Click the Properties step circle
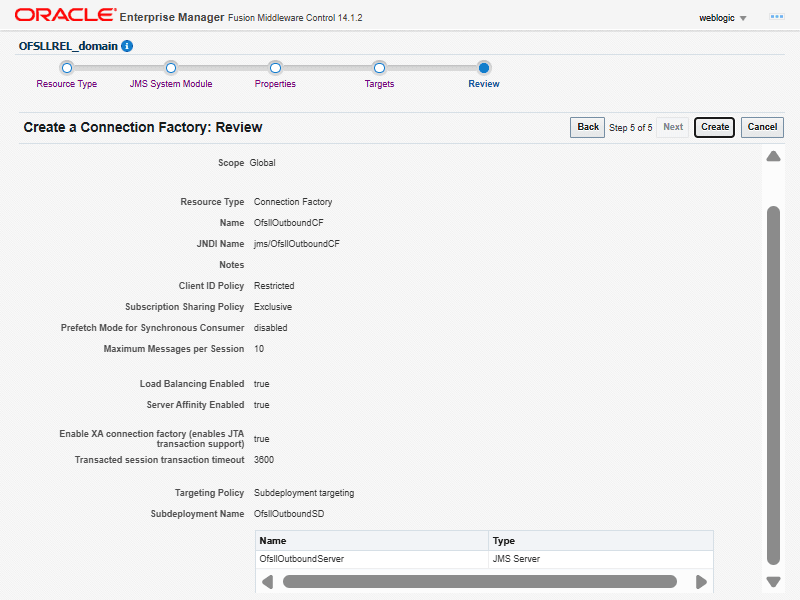This screenshot has height=600, width=800. coord(276,68)
